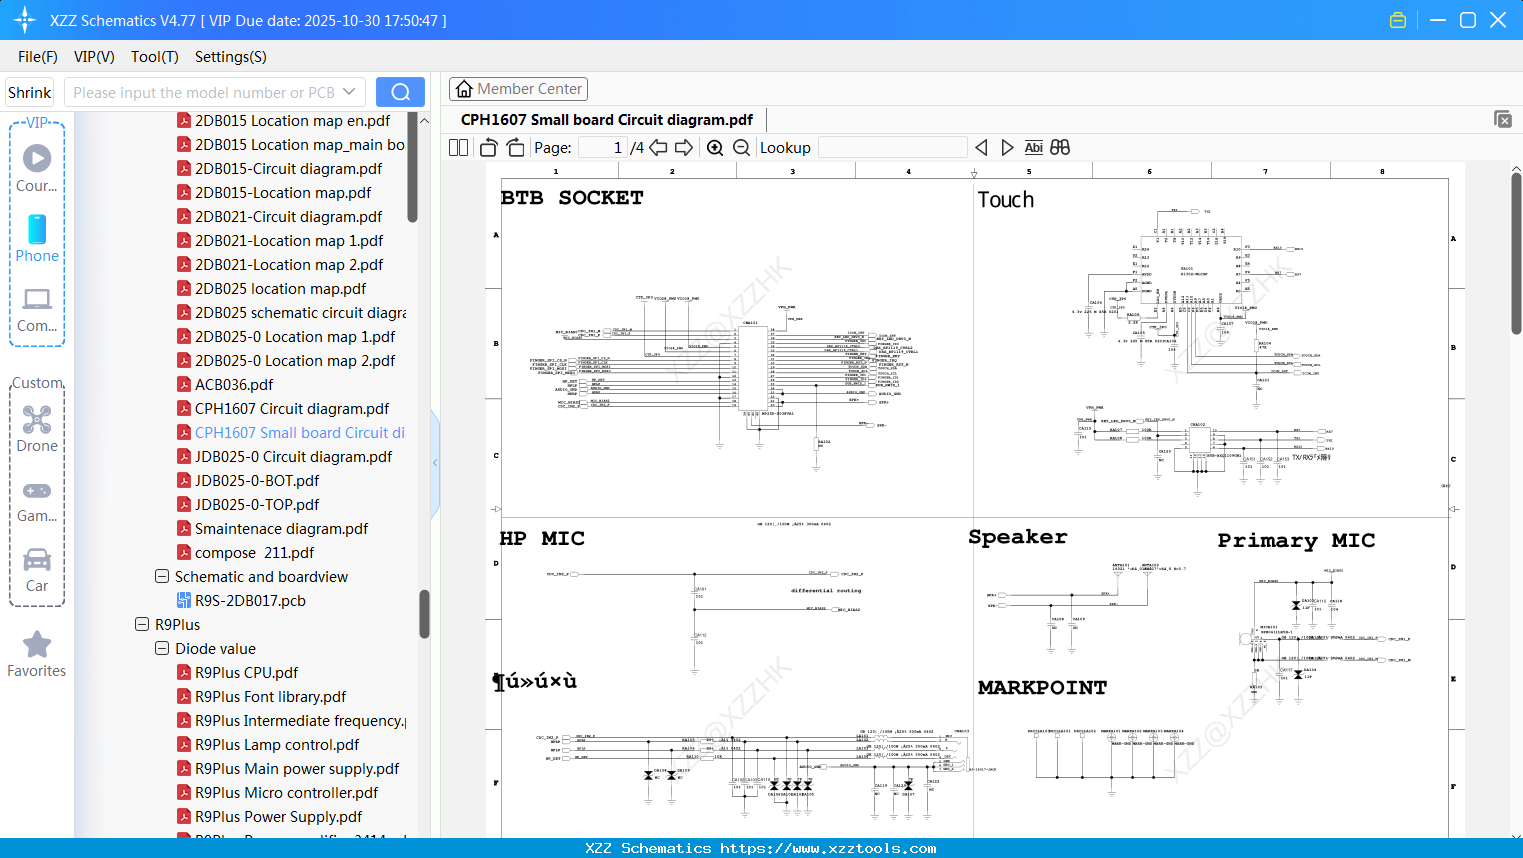This screenshot has height=858, width=1523.
Task: Click the document viewer vertical scrollbar thumb
Action: point(1516,253)
